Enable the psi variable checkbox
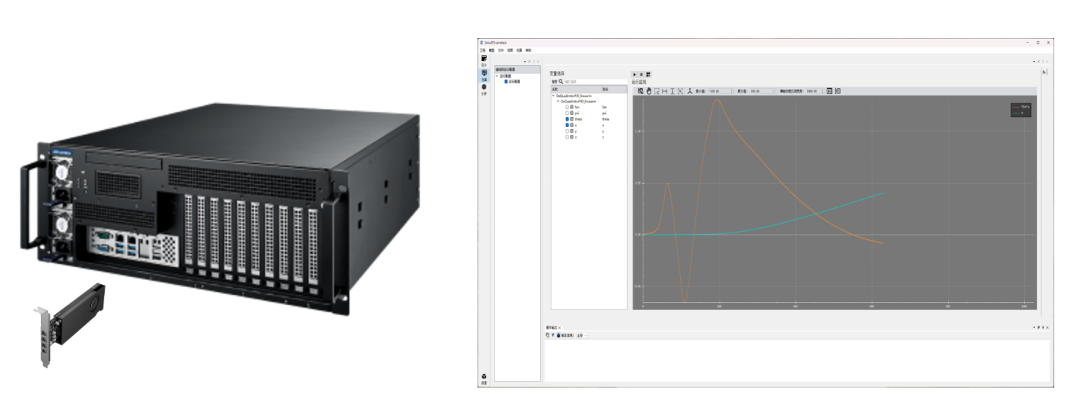 tap(567, 113)
